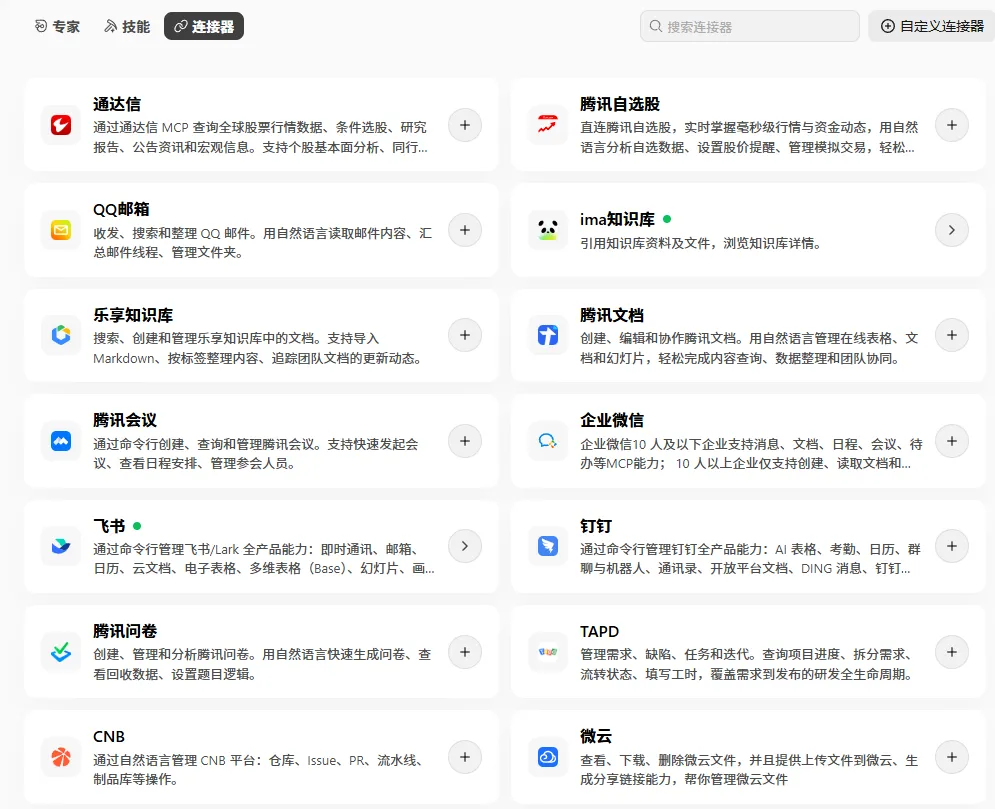
Task: Click the magnifier icon in search box
Action: point(656,27)
